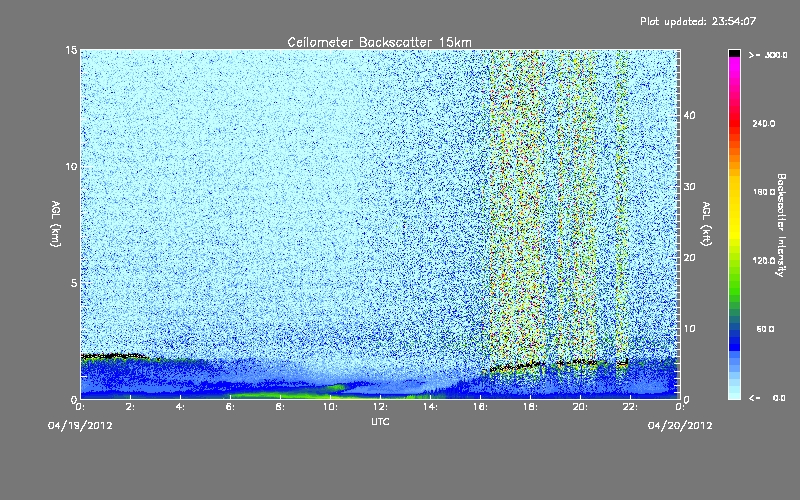Screen dimensions: 800x500
Task: Click the "AGL (kft)" axis label
Action: point(706,224)
